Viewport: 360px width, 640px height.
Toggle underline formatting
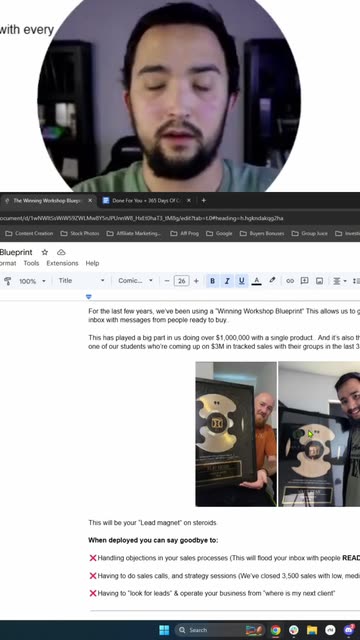(242, 281)
